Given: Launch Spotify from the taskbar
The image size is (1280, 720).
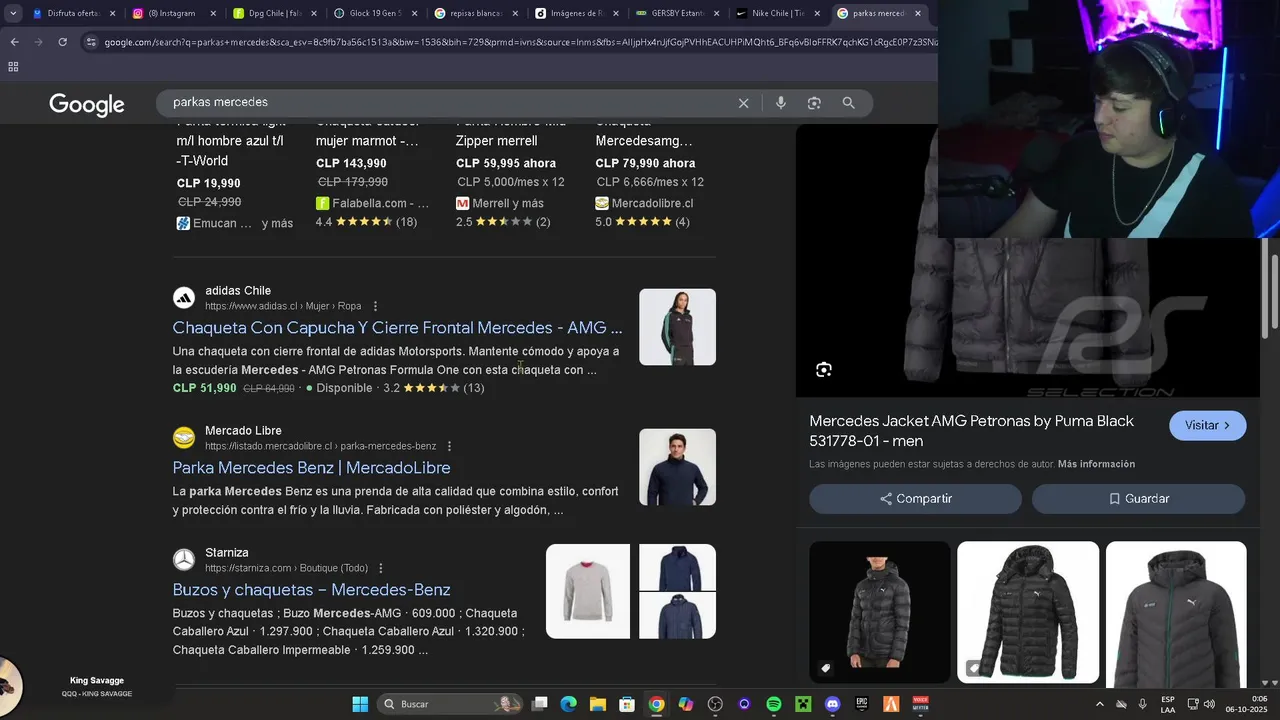Looking at the screenshot, I should point(774,704).
